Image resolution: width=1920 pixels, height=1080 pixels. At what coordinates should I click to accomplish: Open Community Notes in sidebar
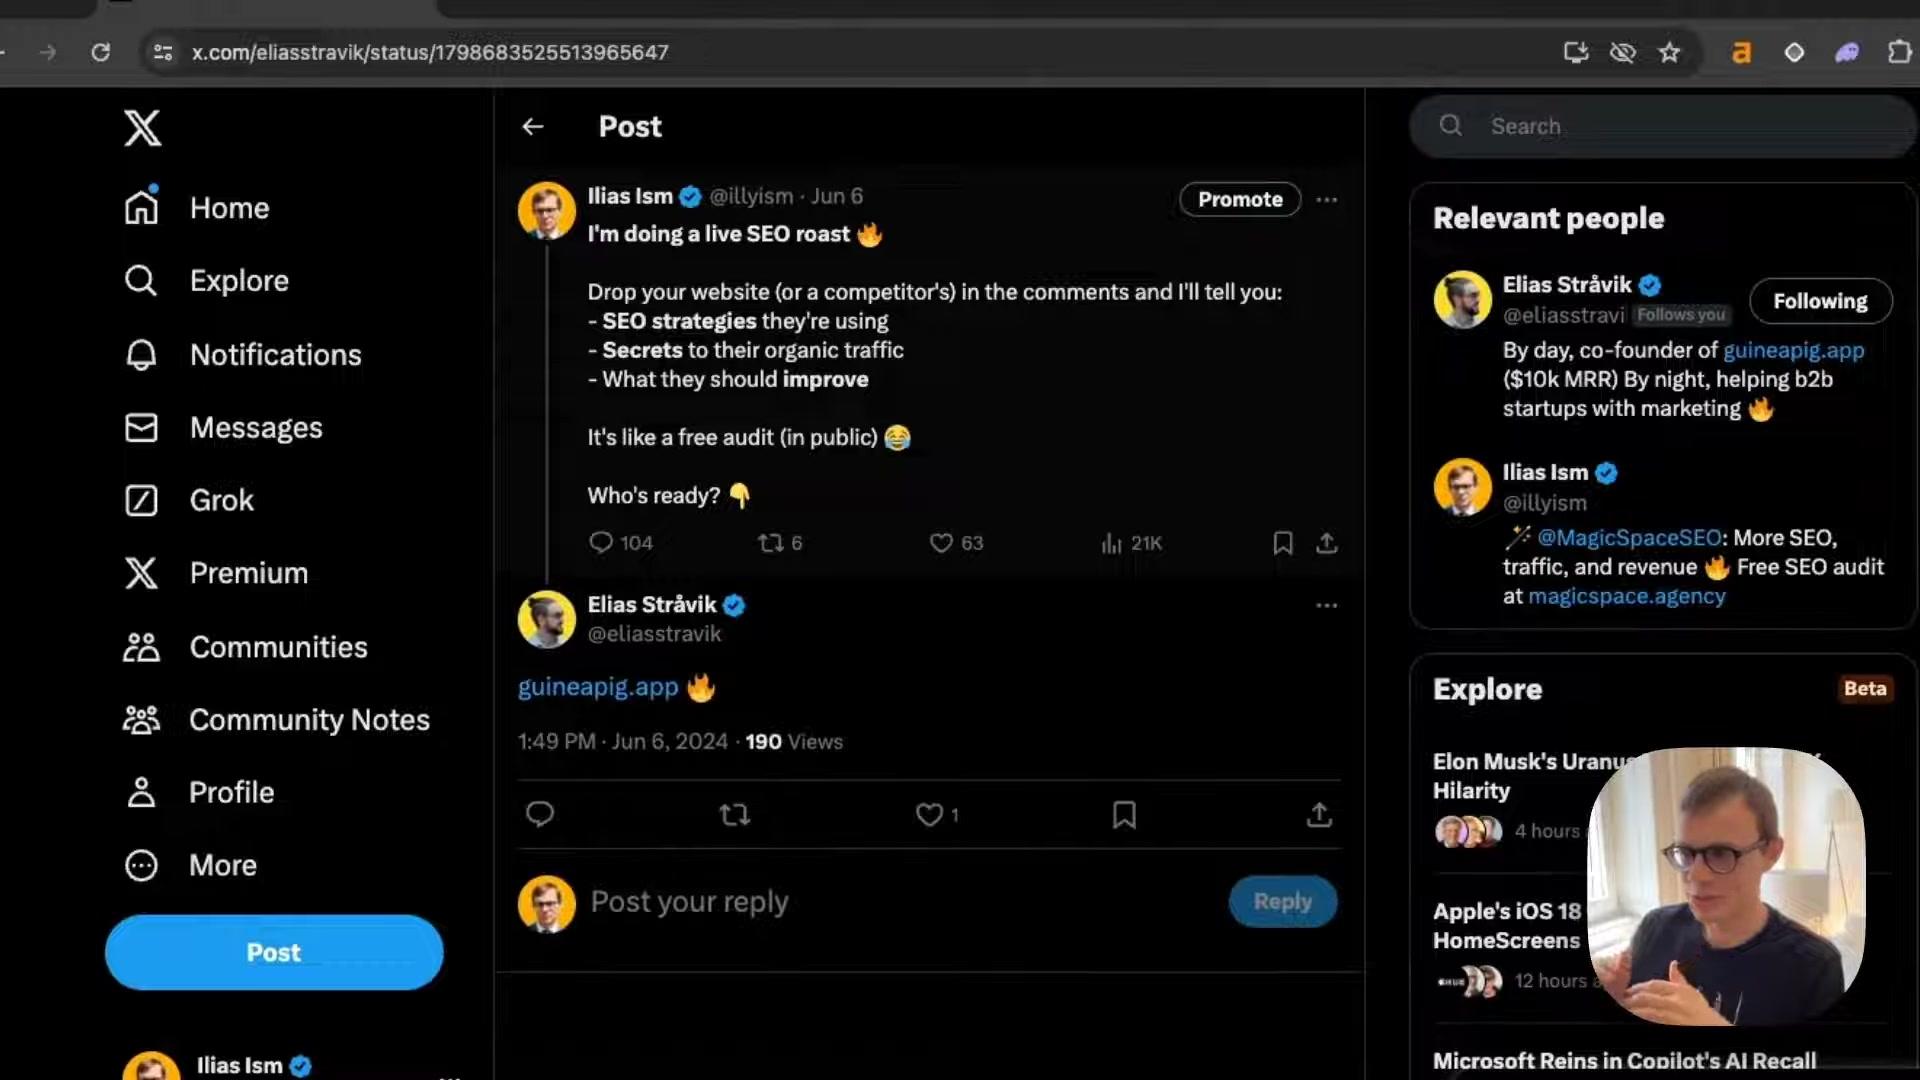(276, 720)
